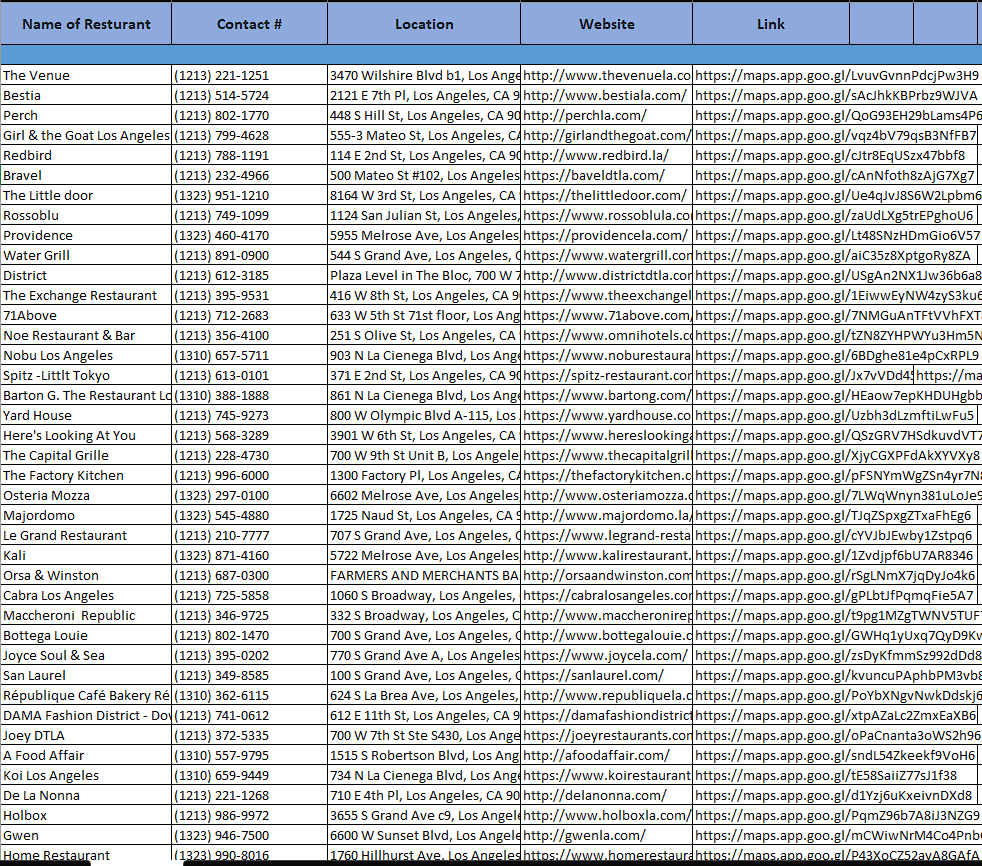This screenshot has width=982, height=866.
Task: Click the "800 W Olympic Blvd A-115" address
Action: pyautogui.click(x=424, y=416)
